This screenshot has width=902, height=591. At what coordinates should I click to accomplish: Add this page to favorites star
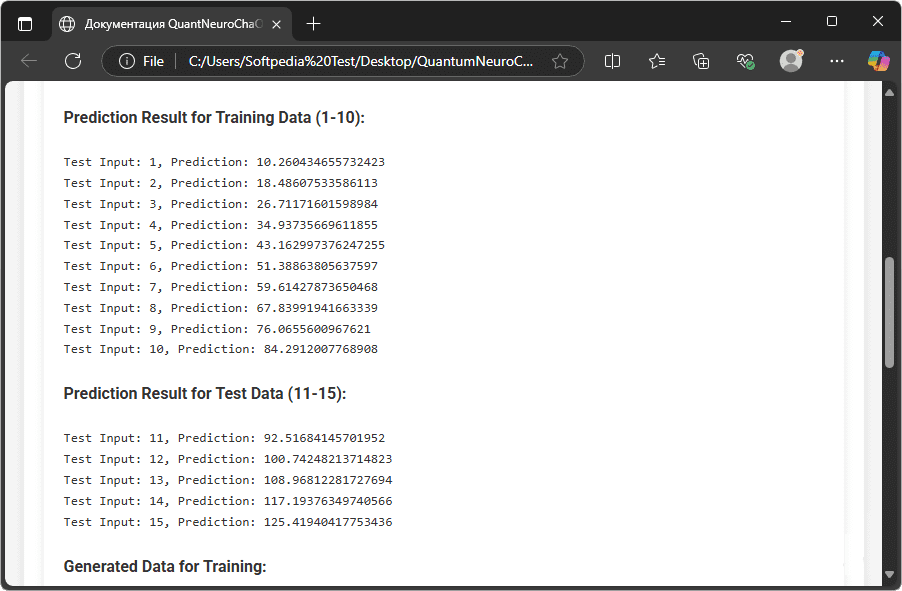point(560,61)
